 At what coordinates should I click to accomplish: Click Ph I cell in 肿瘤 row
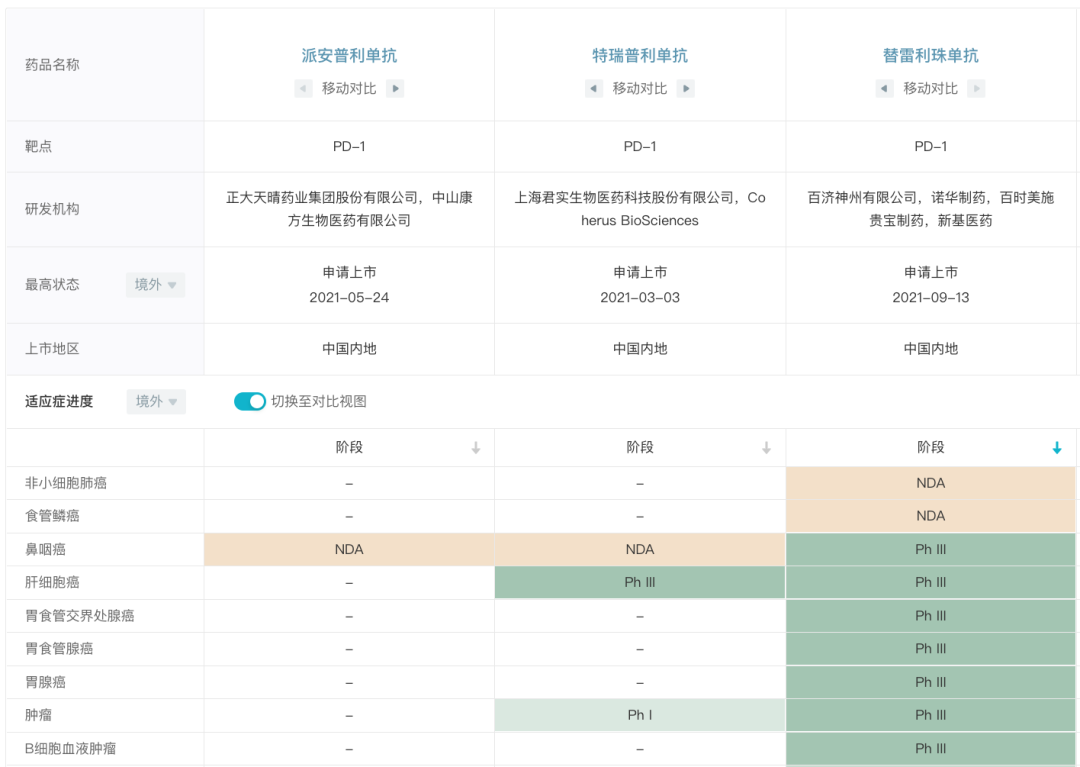pos(640,715)
